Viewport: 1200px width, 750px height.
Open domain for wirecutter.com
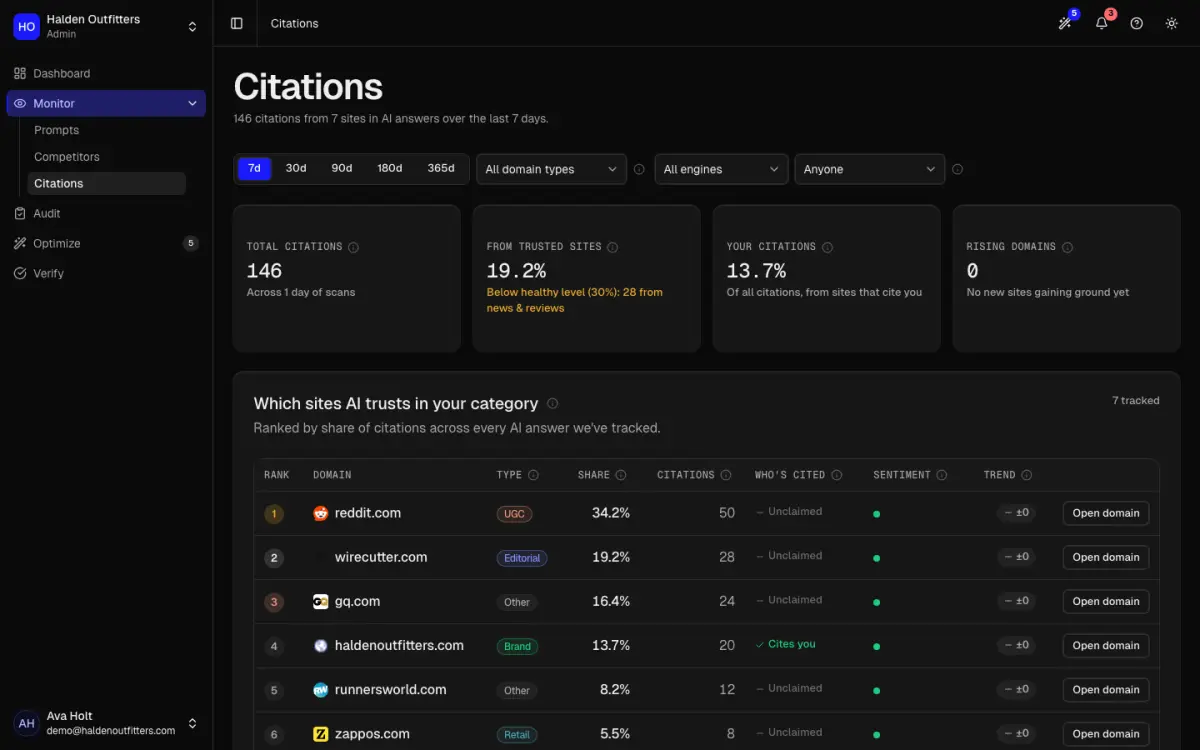coord(1106,557)
